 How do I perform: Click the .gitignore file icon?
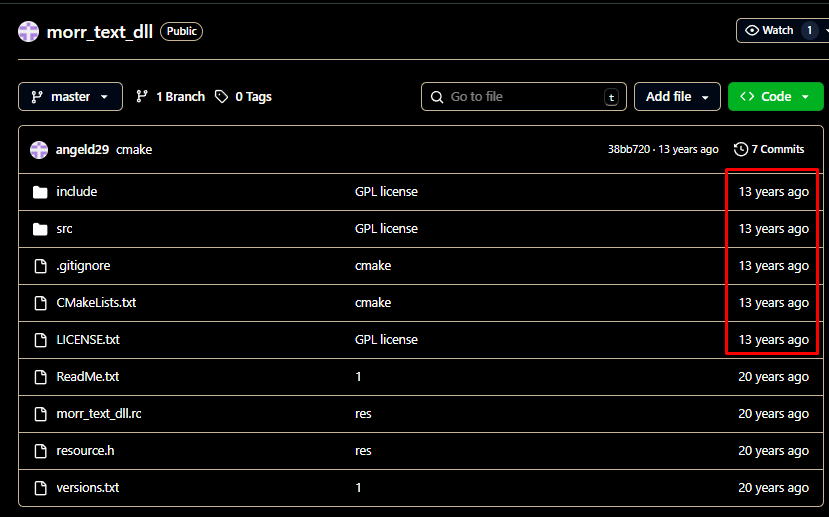pos(40,266)
